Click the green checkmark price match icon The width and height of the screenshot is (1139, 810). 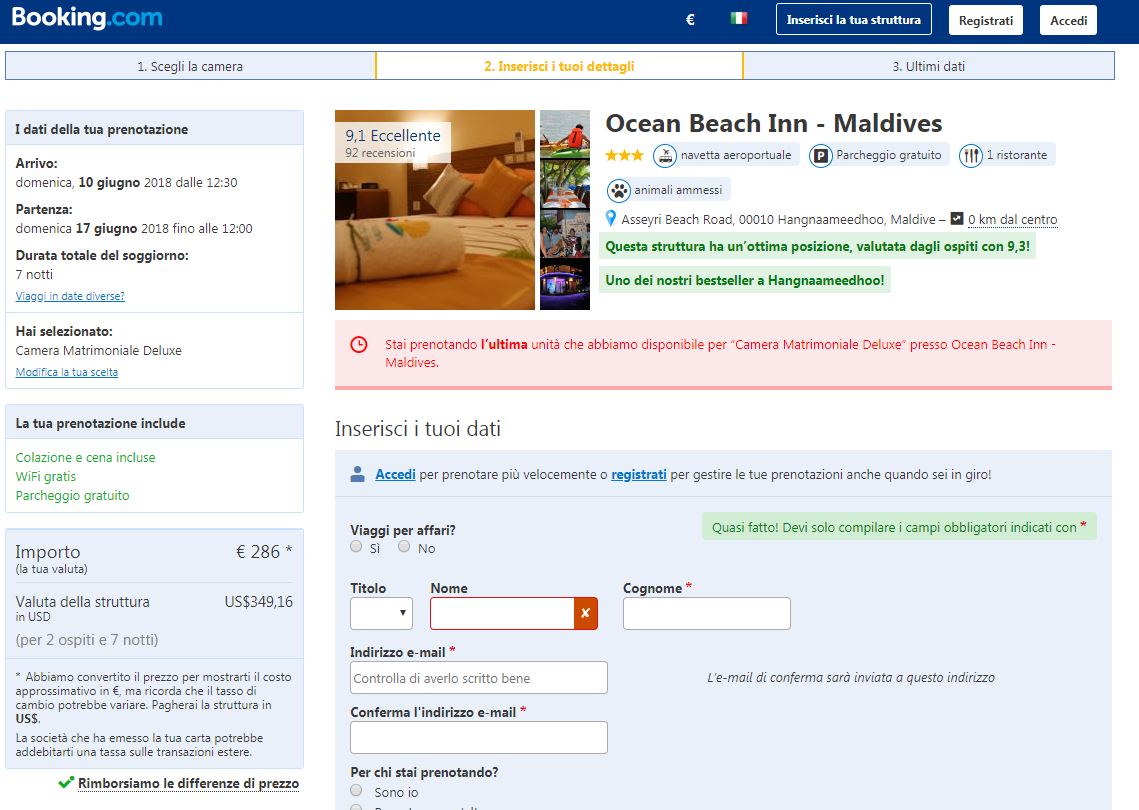pos(66,782)
